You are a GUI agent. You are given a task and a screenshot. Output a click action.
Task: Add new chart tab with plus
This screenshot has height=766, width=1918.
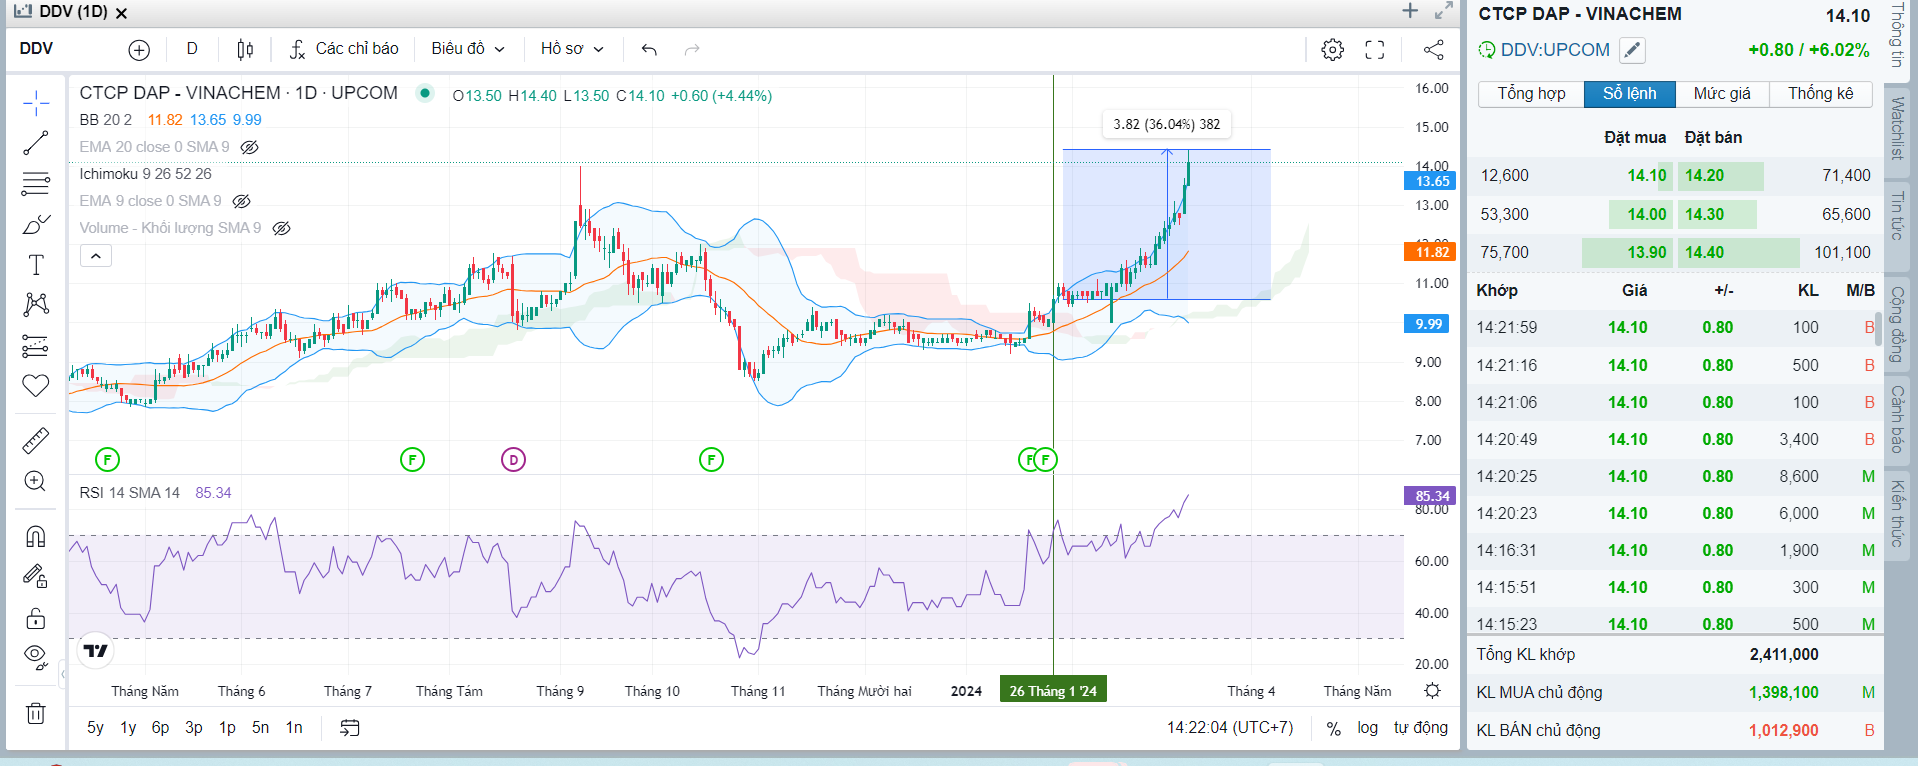1410,11
